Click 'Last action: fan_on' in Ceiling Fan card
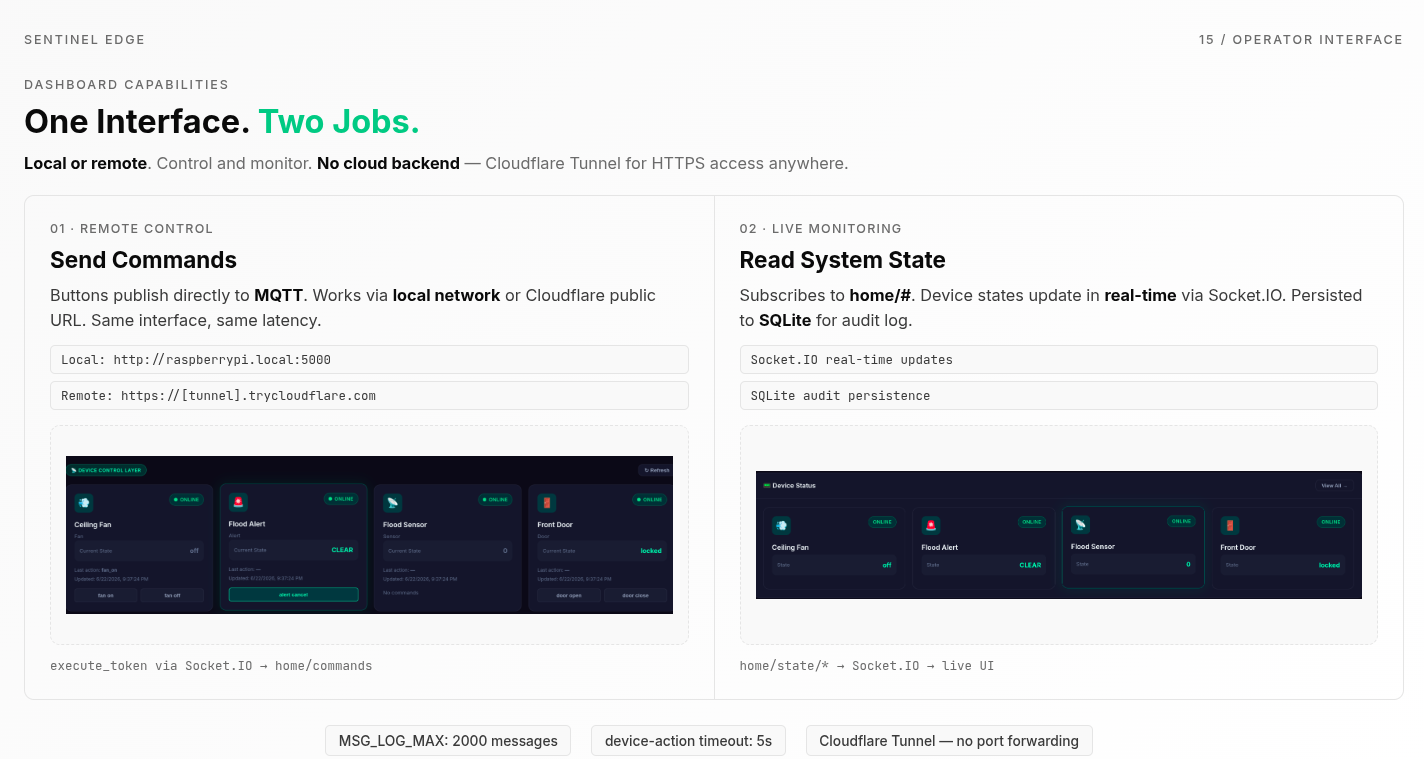 pyautogui.click(x=96, y=570)
